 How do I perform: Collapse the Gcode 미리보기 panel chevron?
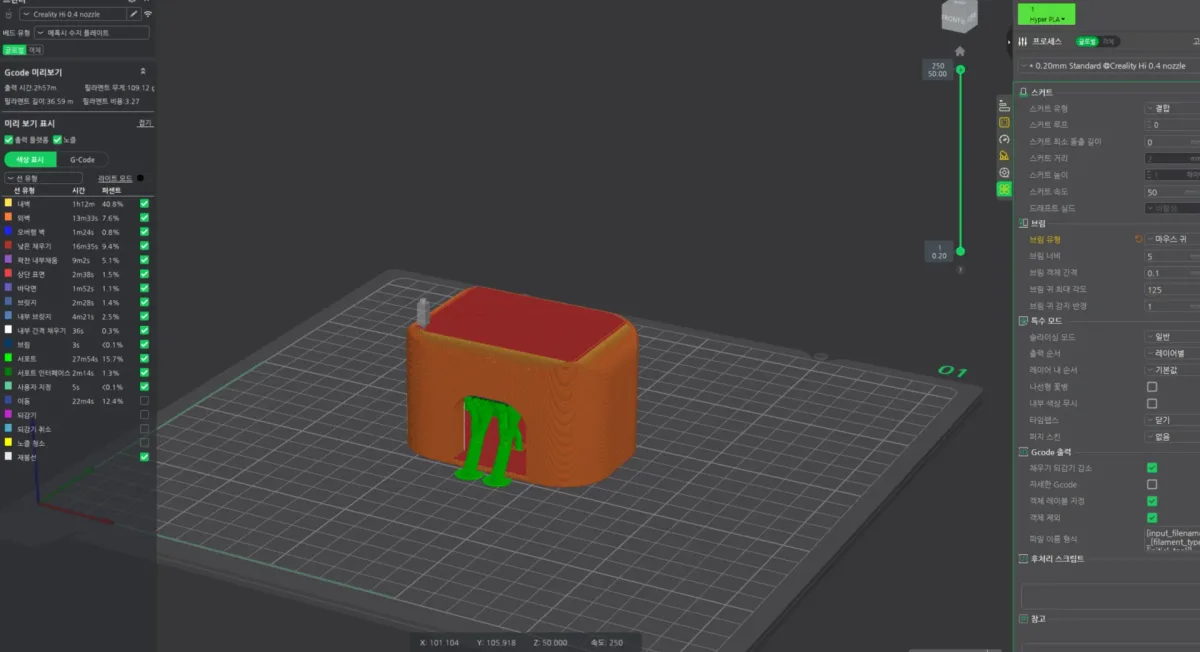tap(143, 72)
